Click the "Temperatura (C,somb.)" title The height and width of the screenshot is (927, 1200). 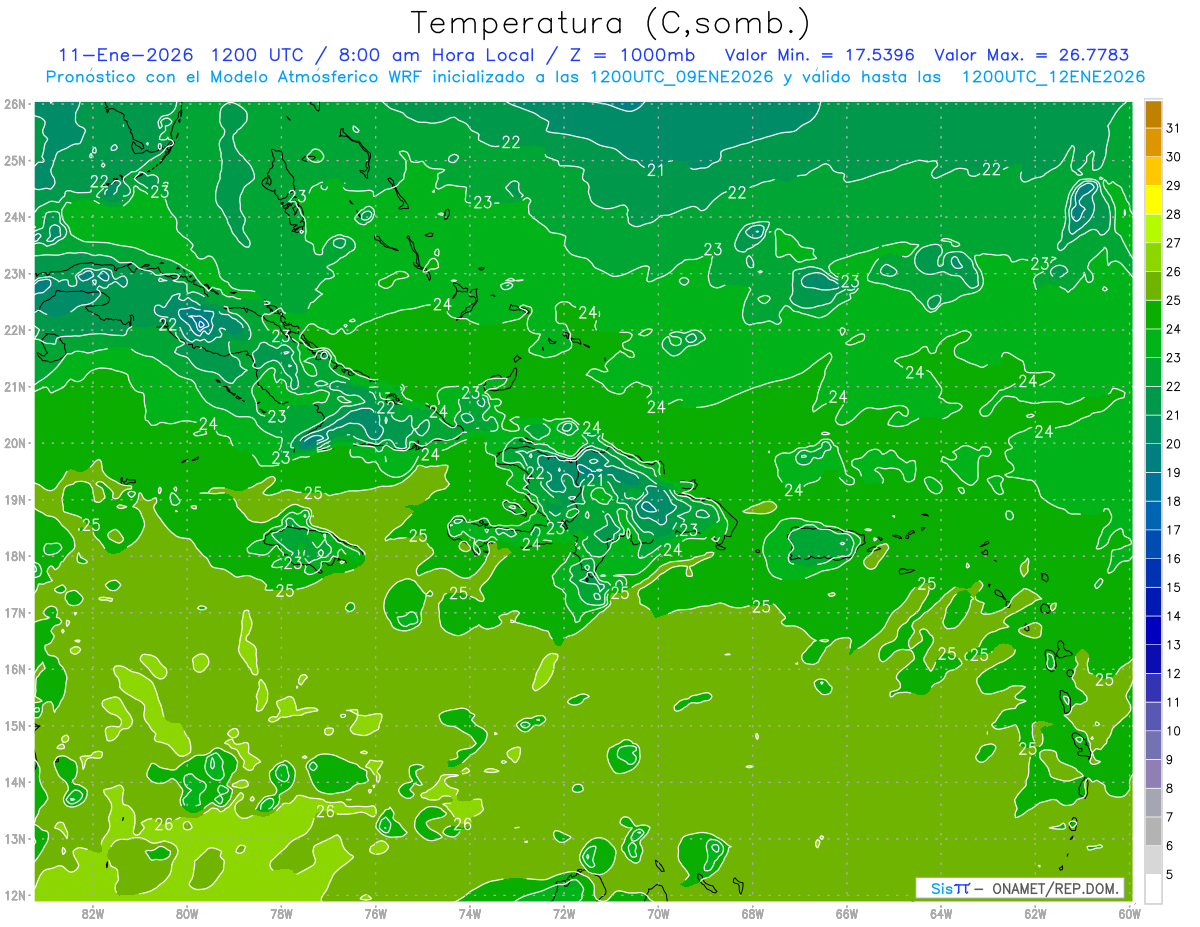611,23
